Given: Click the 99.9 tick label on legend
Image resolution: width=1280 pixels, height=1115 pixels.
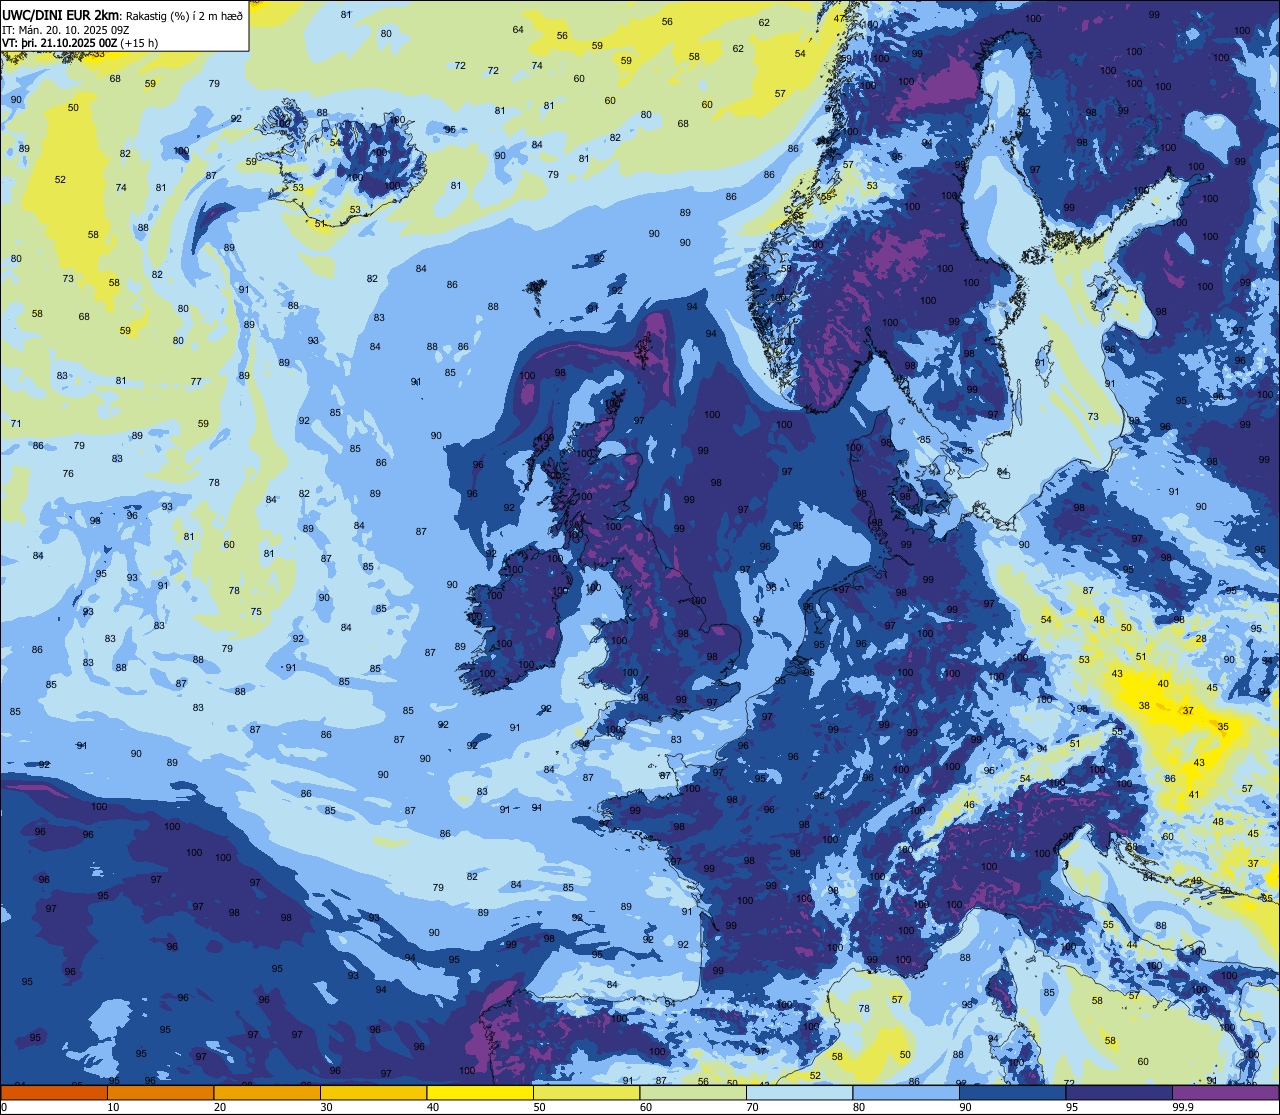Looking at the screenshot, I should pos(1184,1107).
